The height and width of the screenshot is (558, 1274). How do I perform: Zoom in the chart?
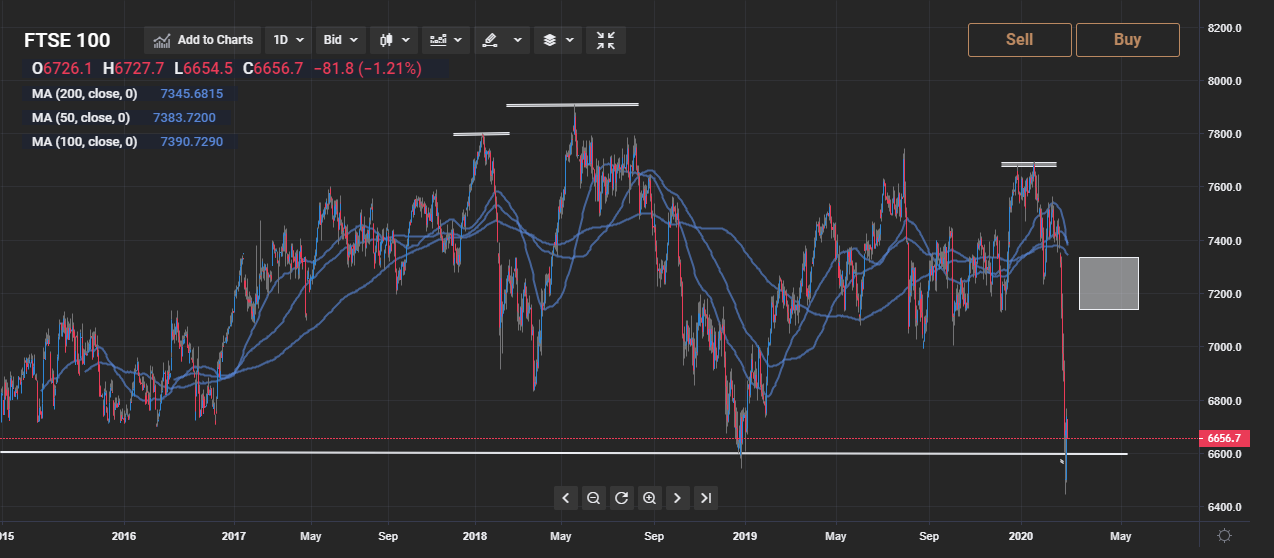649,498
